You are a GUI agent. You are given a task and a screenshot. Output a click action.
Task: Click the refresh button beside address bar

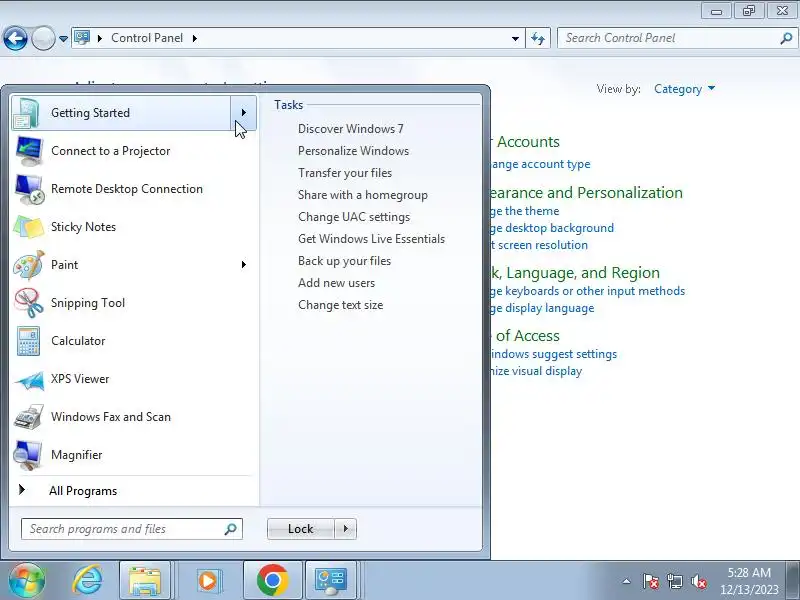click(x=538, y=38)
